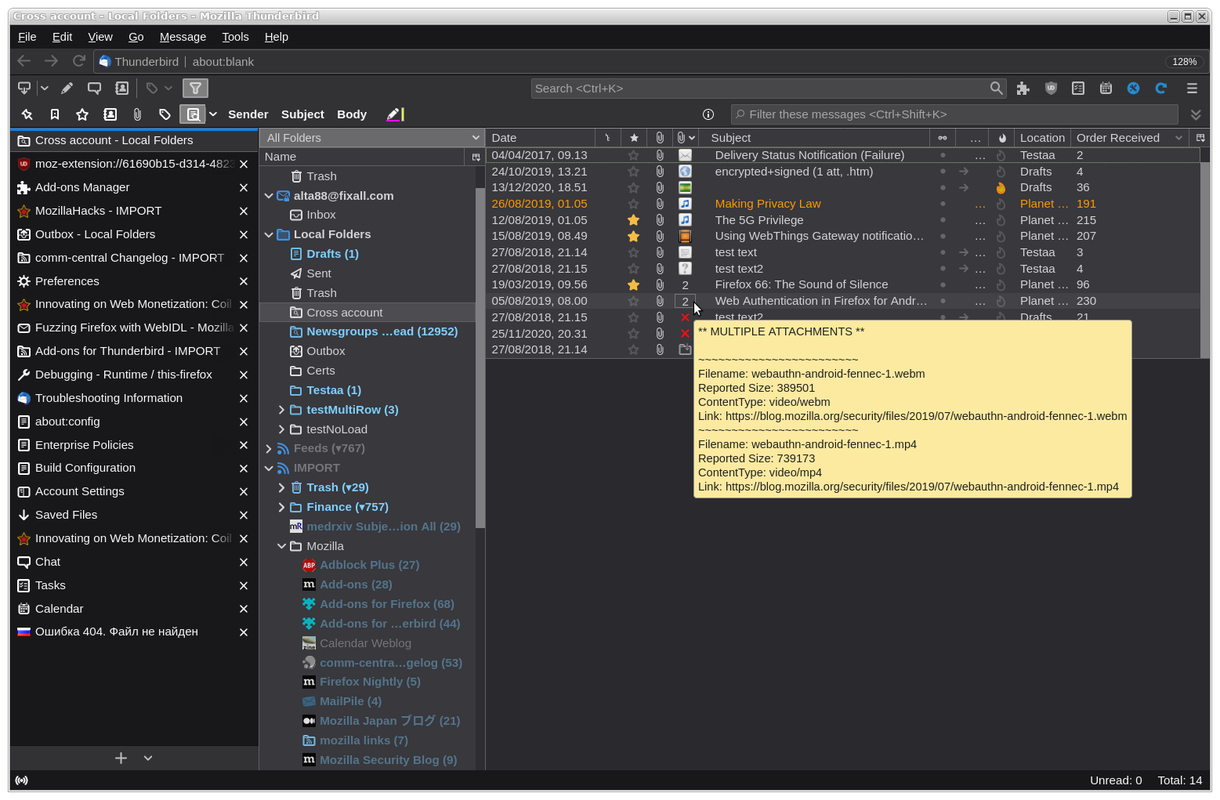Open the All Folders view dropdown
The image size is (1220, 800).
(372, 138)
